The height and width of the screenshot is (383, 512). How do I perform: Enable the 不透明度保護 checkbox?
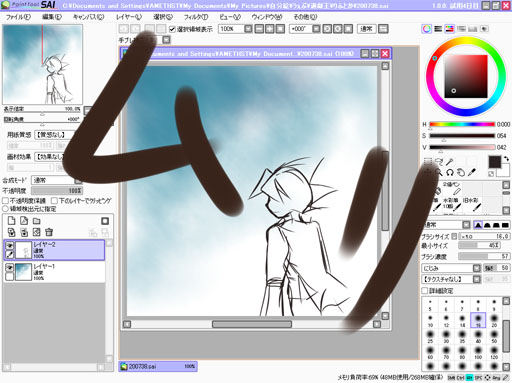point(5,201)
